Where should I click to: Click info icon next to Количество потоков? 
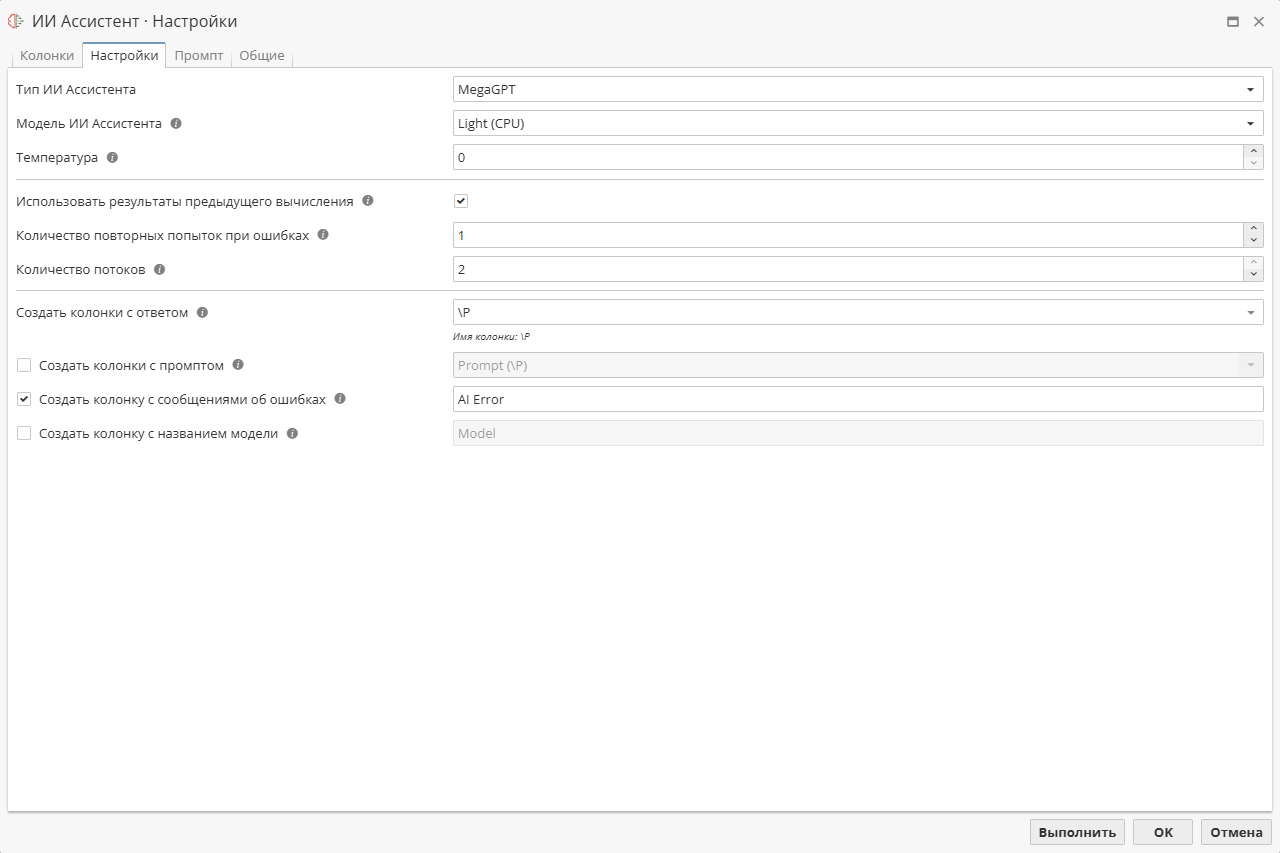(x=159, y=269)
